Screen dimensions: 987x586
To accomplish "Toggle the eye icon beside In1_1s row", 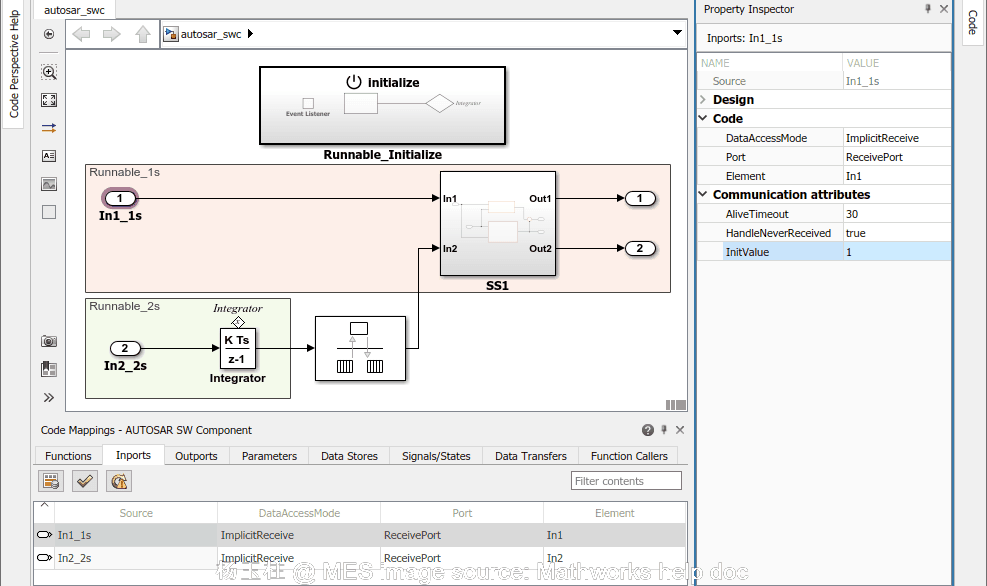I will click(x=43, y=535).
